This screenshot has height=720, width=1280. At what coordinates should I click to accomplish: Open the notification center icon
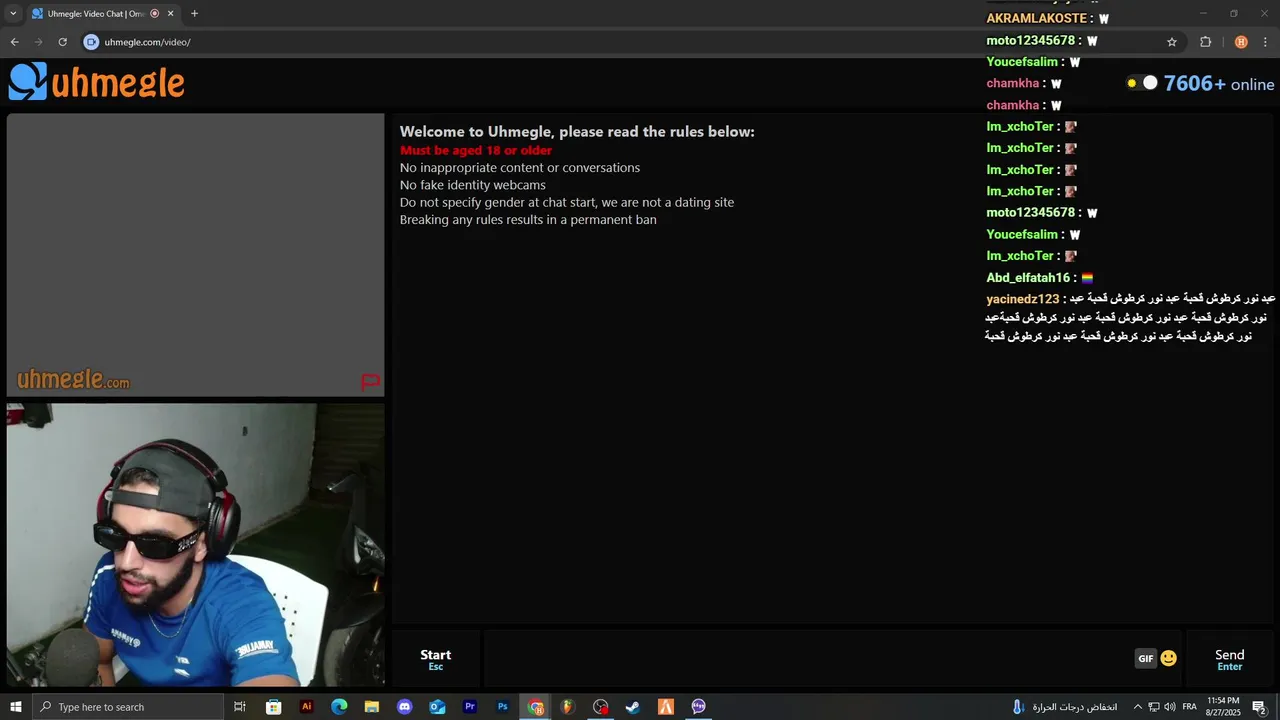coord(1260,707)
